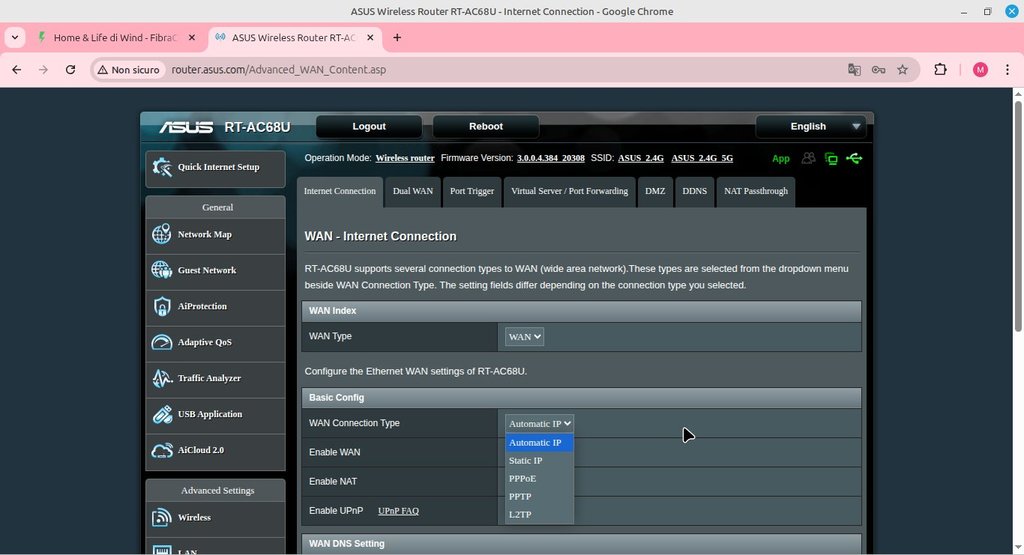Click the green USB status icon
1024x555 pixels.
click(853, 158)
